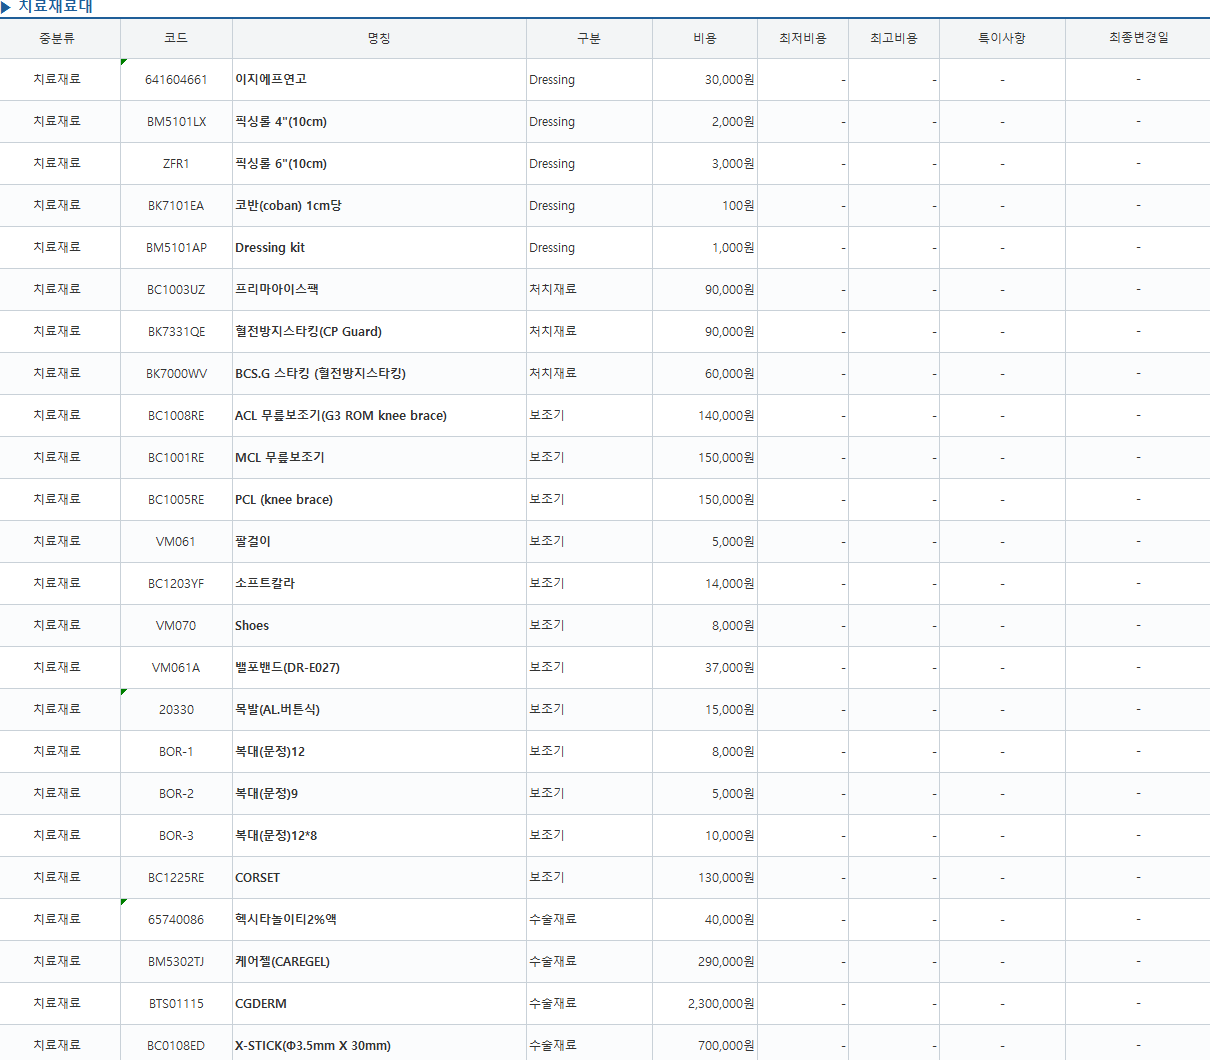The image size is (1210, 1060).
Task: Click the item name MCL 무릎보조기
Action: pos(280,457)
